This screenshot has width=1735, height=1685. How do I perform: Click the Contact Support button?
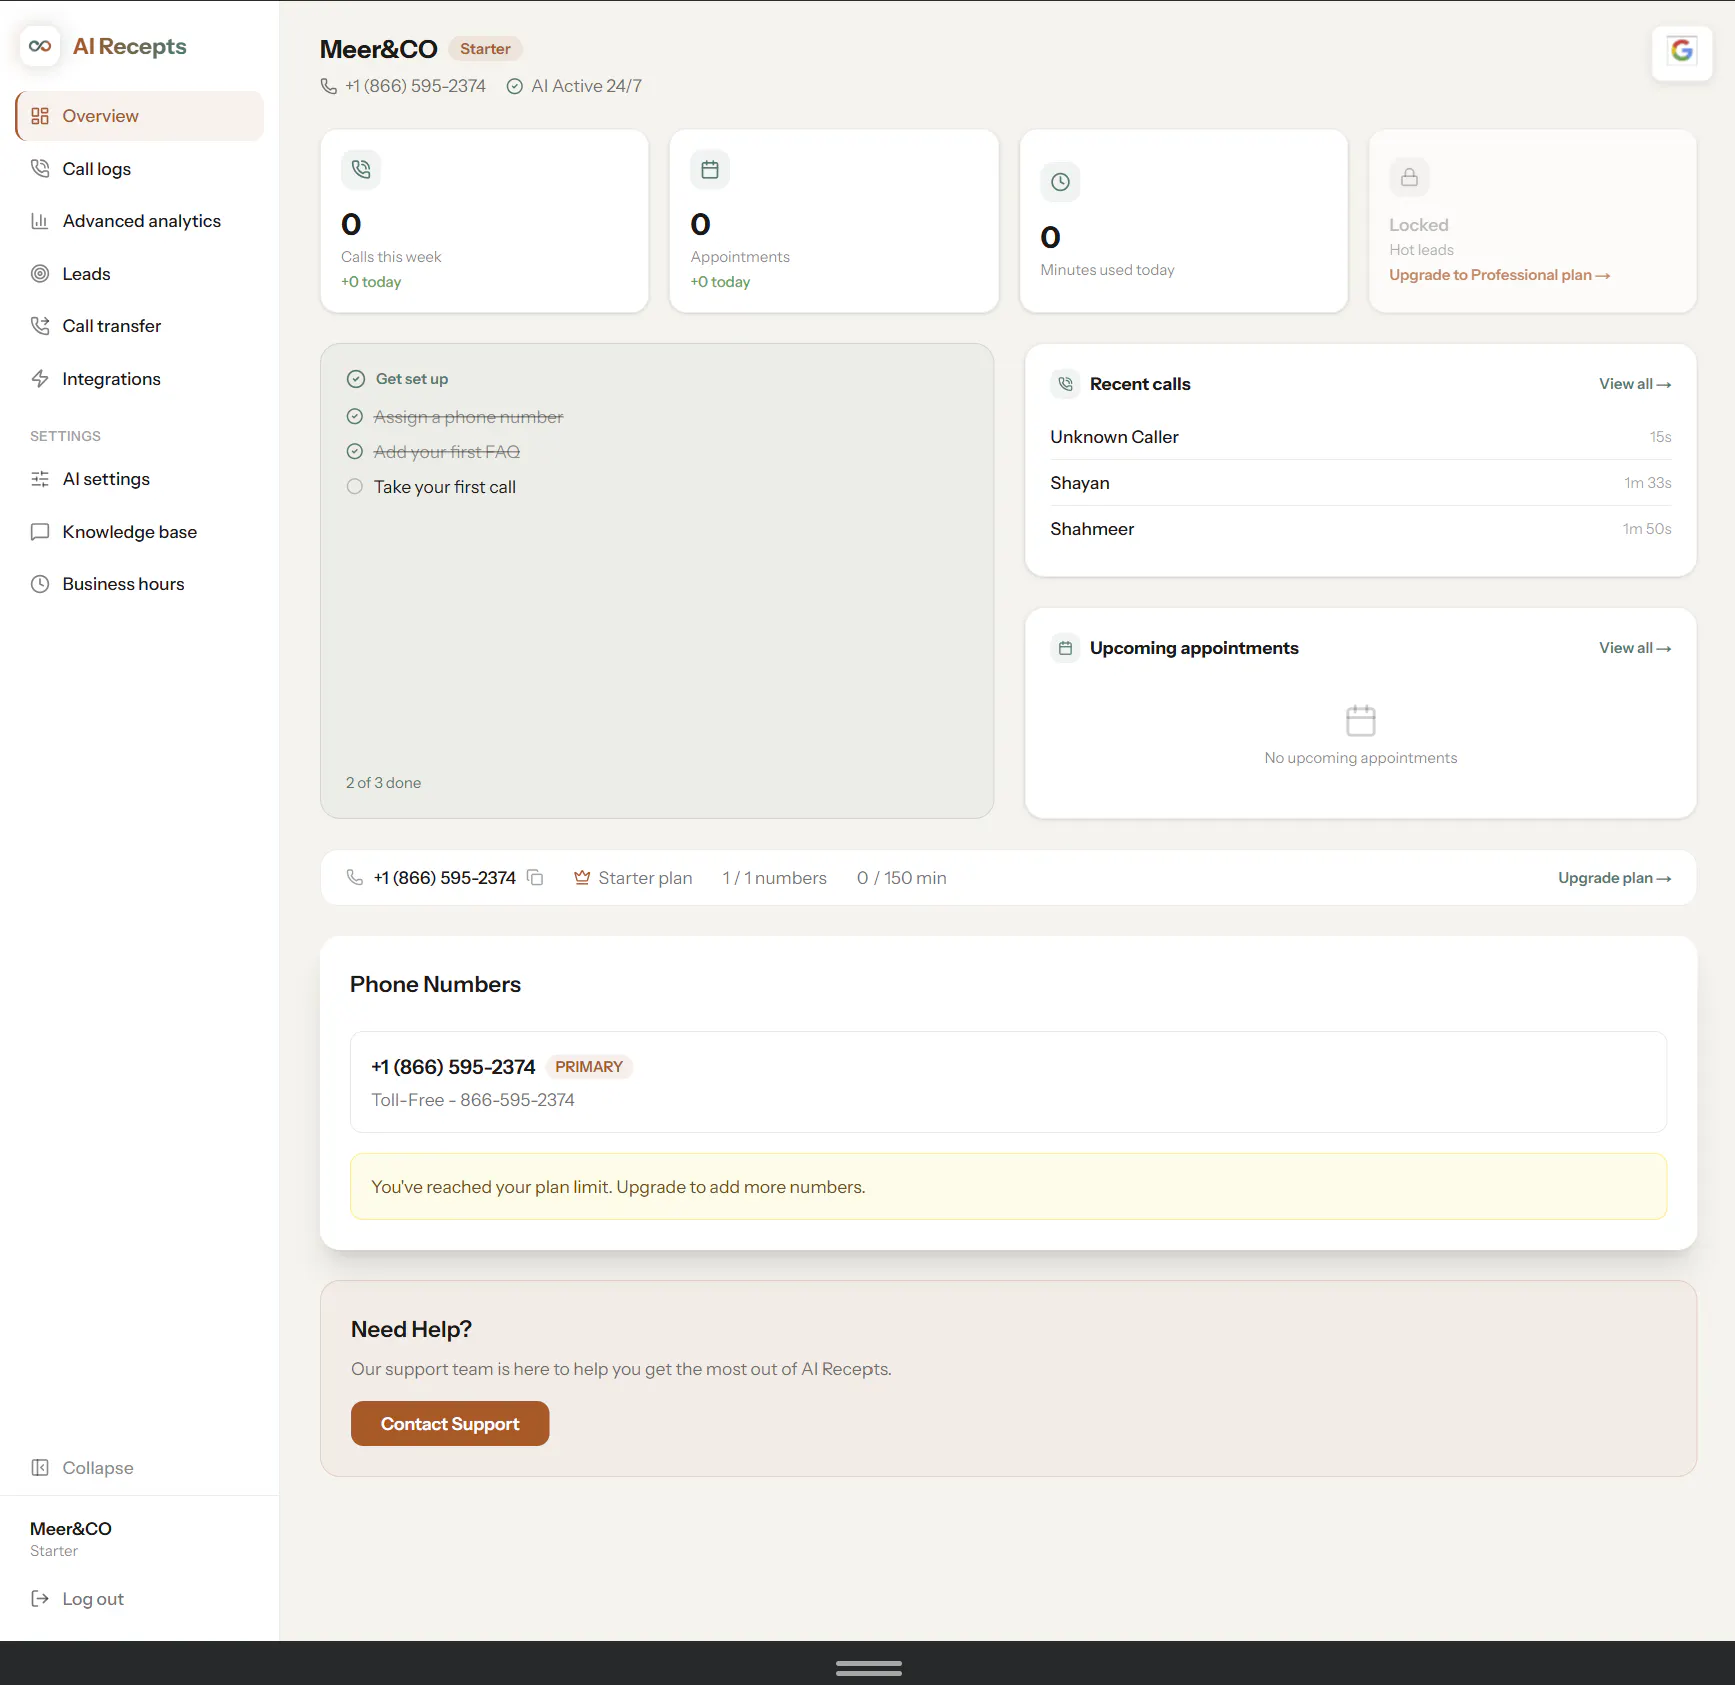[450, 1423]
